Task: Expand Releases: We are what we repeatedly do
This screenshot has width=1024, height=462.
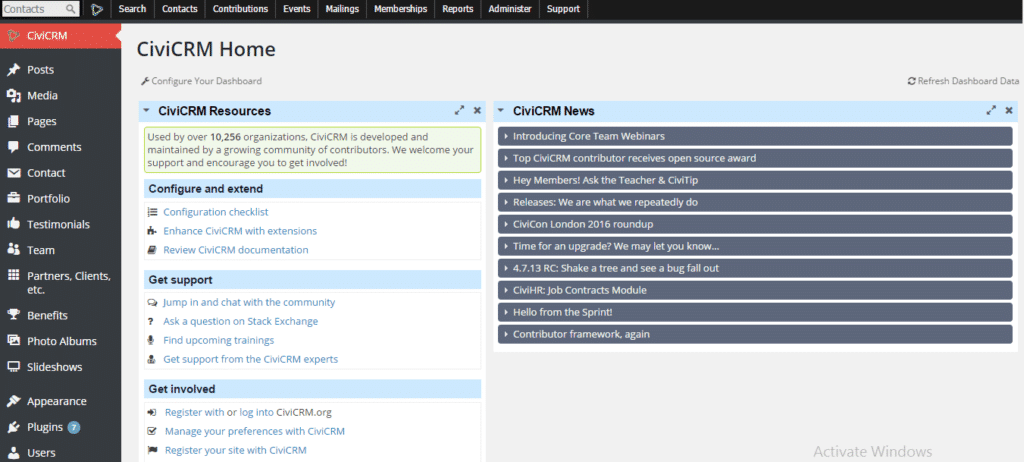Action: 755,202
